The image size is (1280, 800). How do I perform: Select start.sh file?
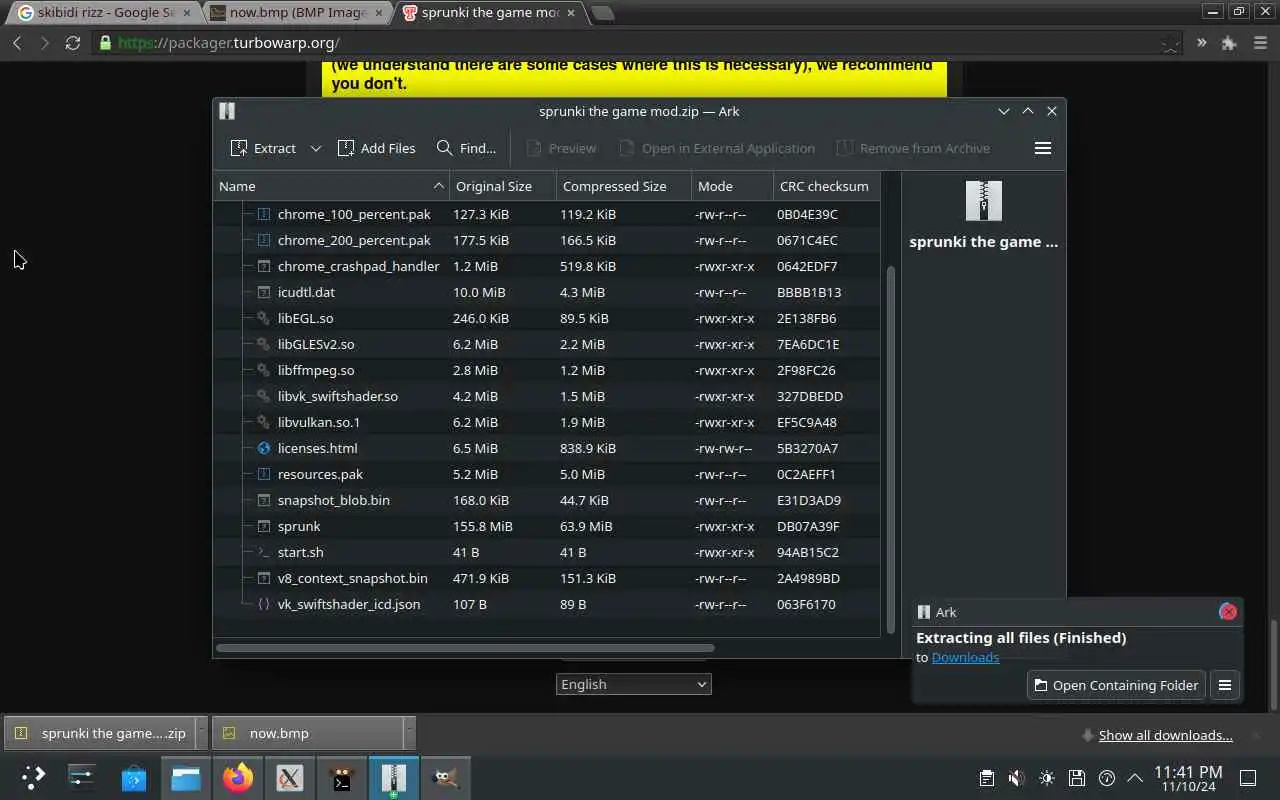[547, 552]
